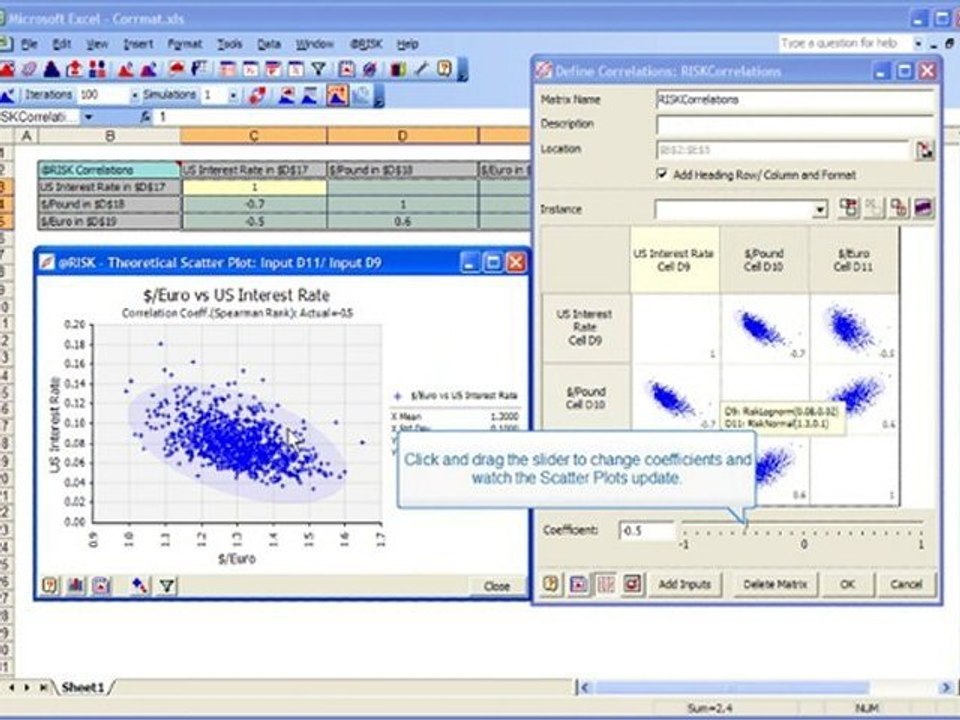Click the dark blue triangle distribution icon
Screen dimensions: 960x720
point(52,69)
